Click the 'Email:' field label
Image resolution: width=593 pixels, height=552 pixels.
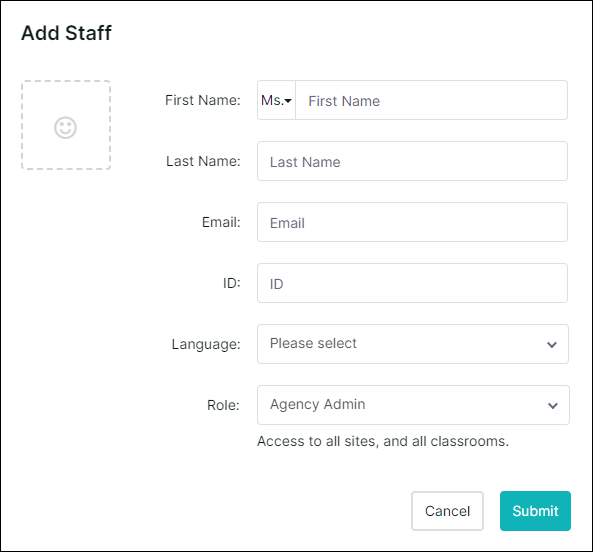[221, 222]
